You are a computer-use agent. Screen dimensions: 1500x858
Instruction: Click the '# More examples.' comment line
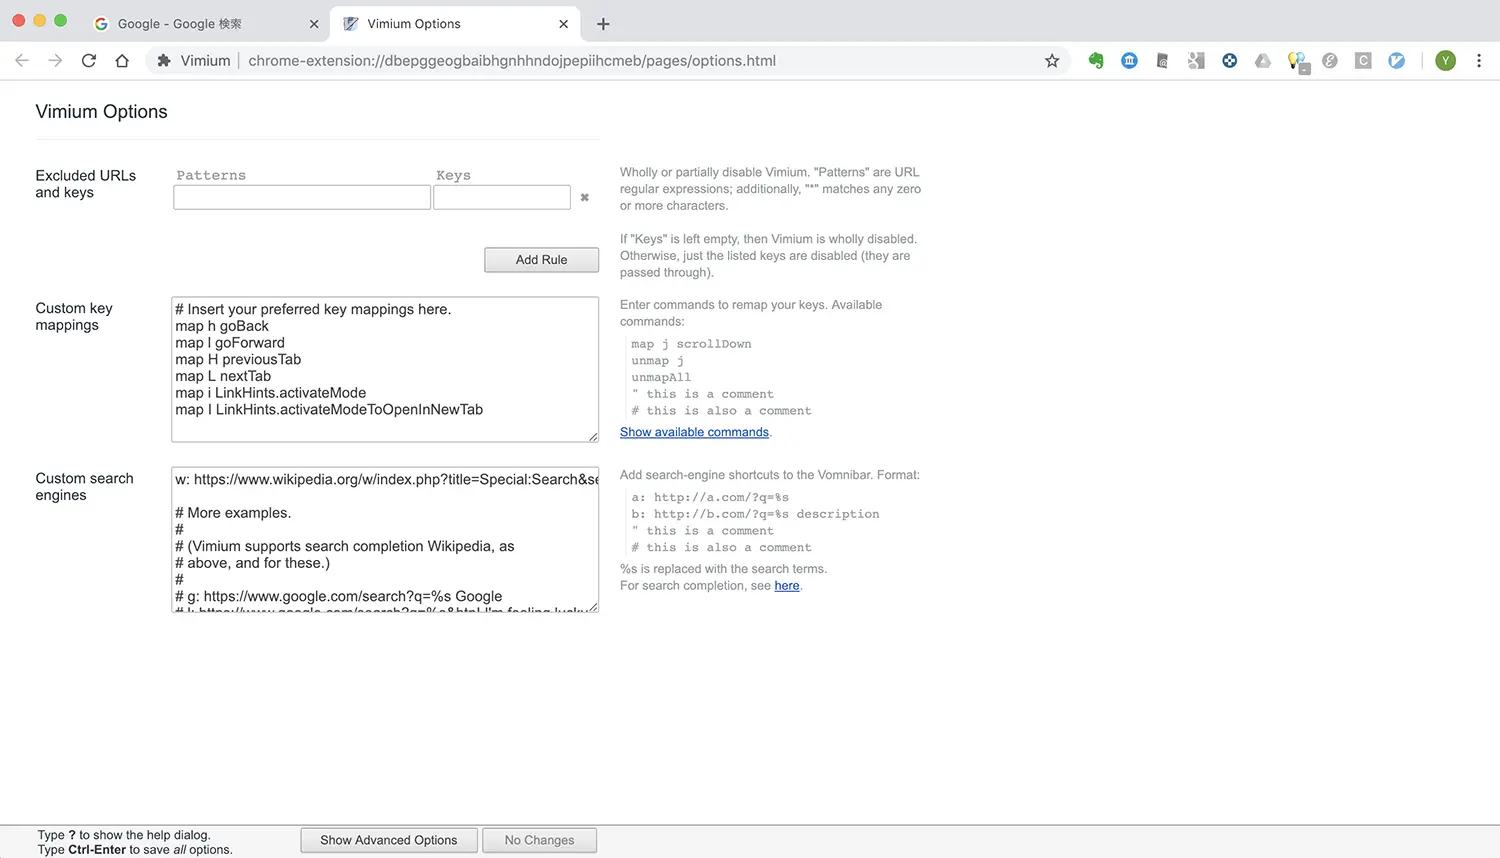233,513
